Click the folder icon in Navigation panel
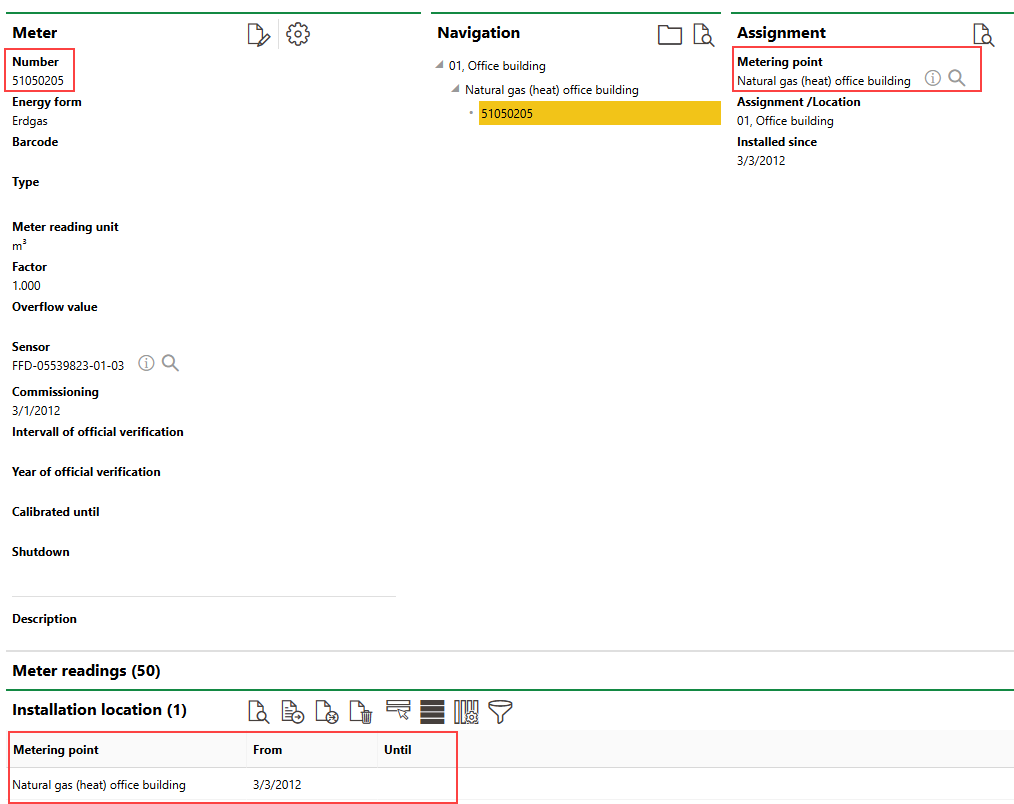Viewport: 1014px width, 804px height. (669, 35)
